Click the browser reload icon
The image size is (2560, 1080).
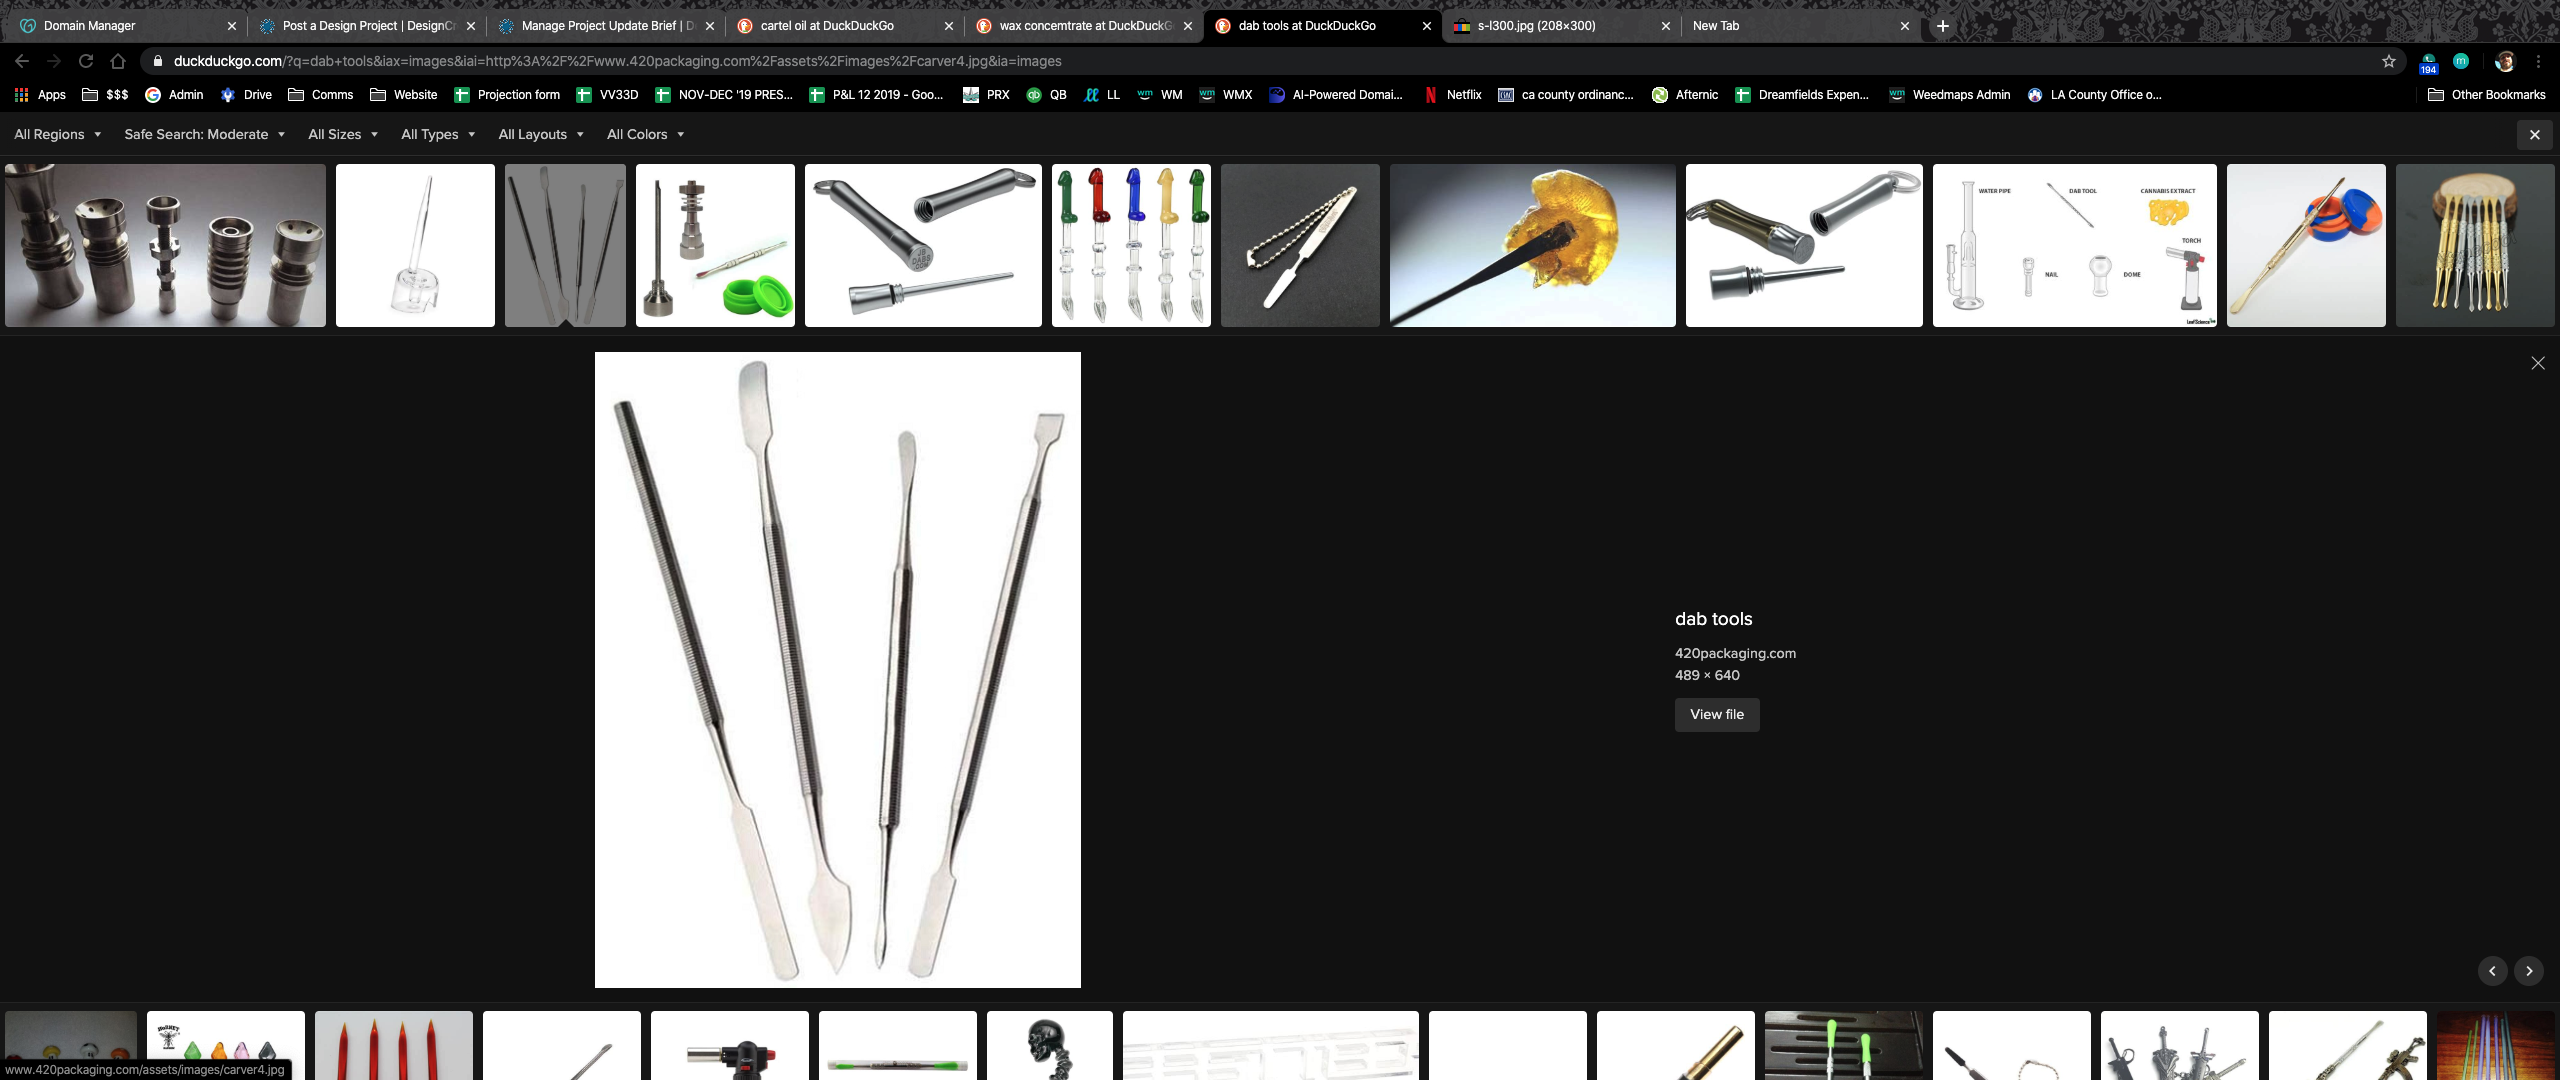coord(86,61)
